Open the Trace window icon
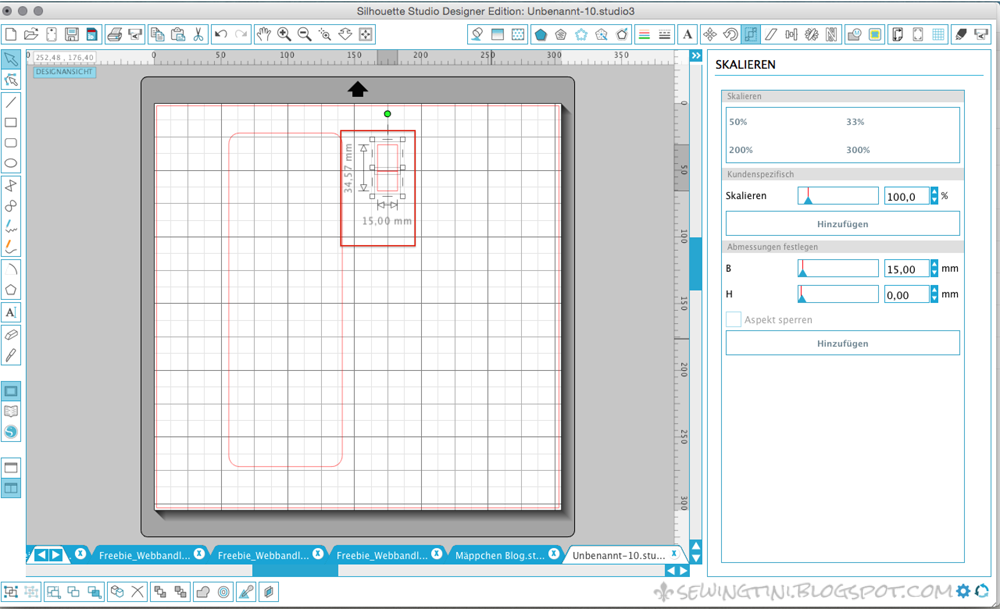The height and width of the screenshot is (609, 1000). click(x=875, y=34)
